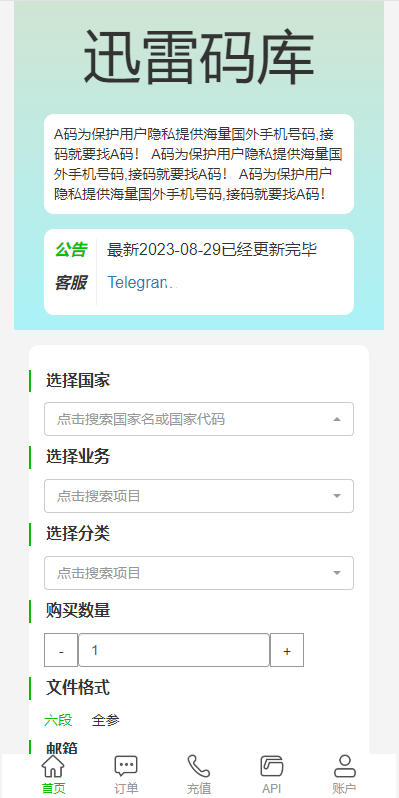This screenshot has height=798, width=399.
Task: Switch to the 订单 tab label
Action: 126,788
